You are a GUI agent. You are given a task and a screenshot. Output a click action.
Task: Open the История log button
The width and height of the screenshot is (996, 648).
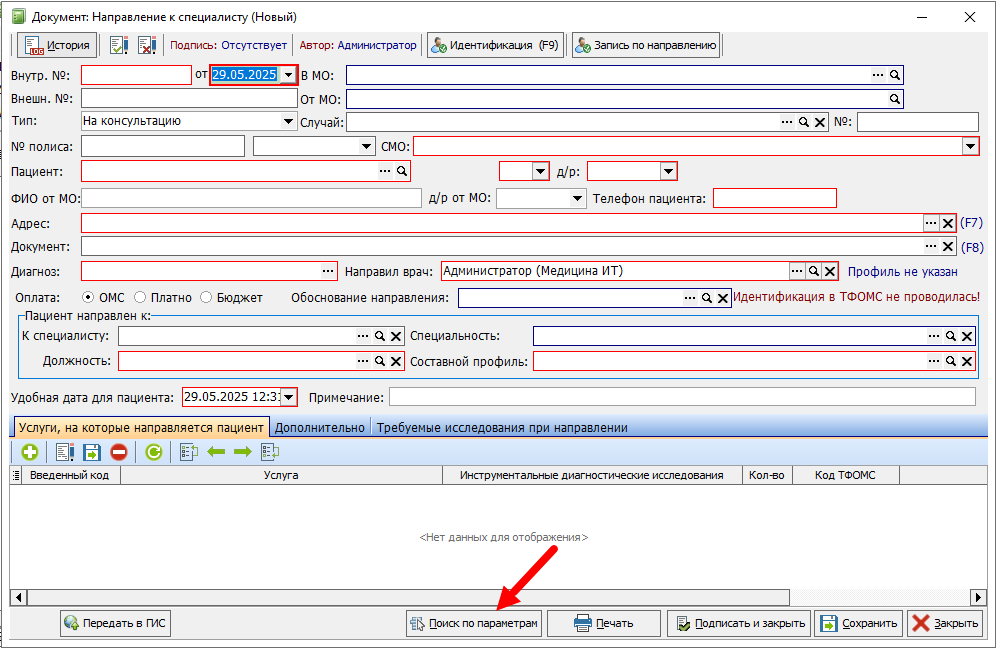pyautogui.click(x=57, y=45)
